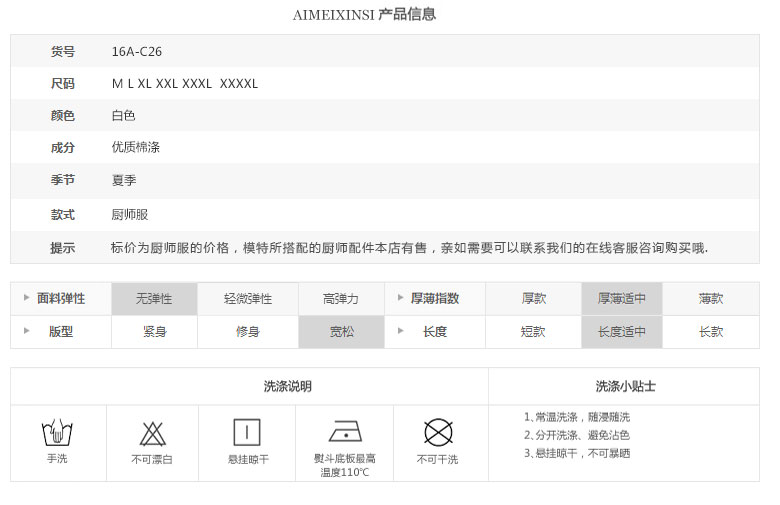Select the 修身 option cell
This screenshot has height=505, width=780.
[248, 332]
